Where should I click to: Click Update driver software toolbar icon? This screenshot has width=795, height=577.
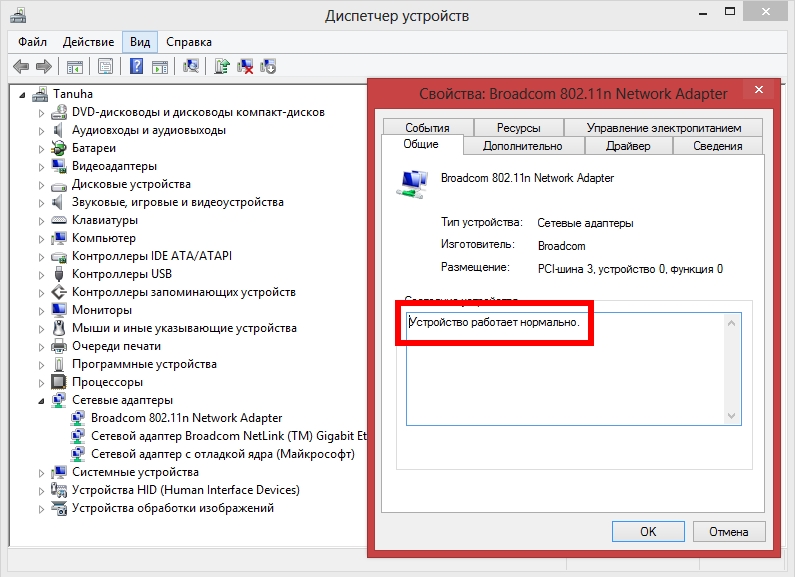coord(221,67)
